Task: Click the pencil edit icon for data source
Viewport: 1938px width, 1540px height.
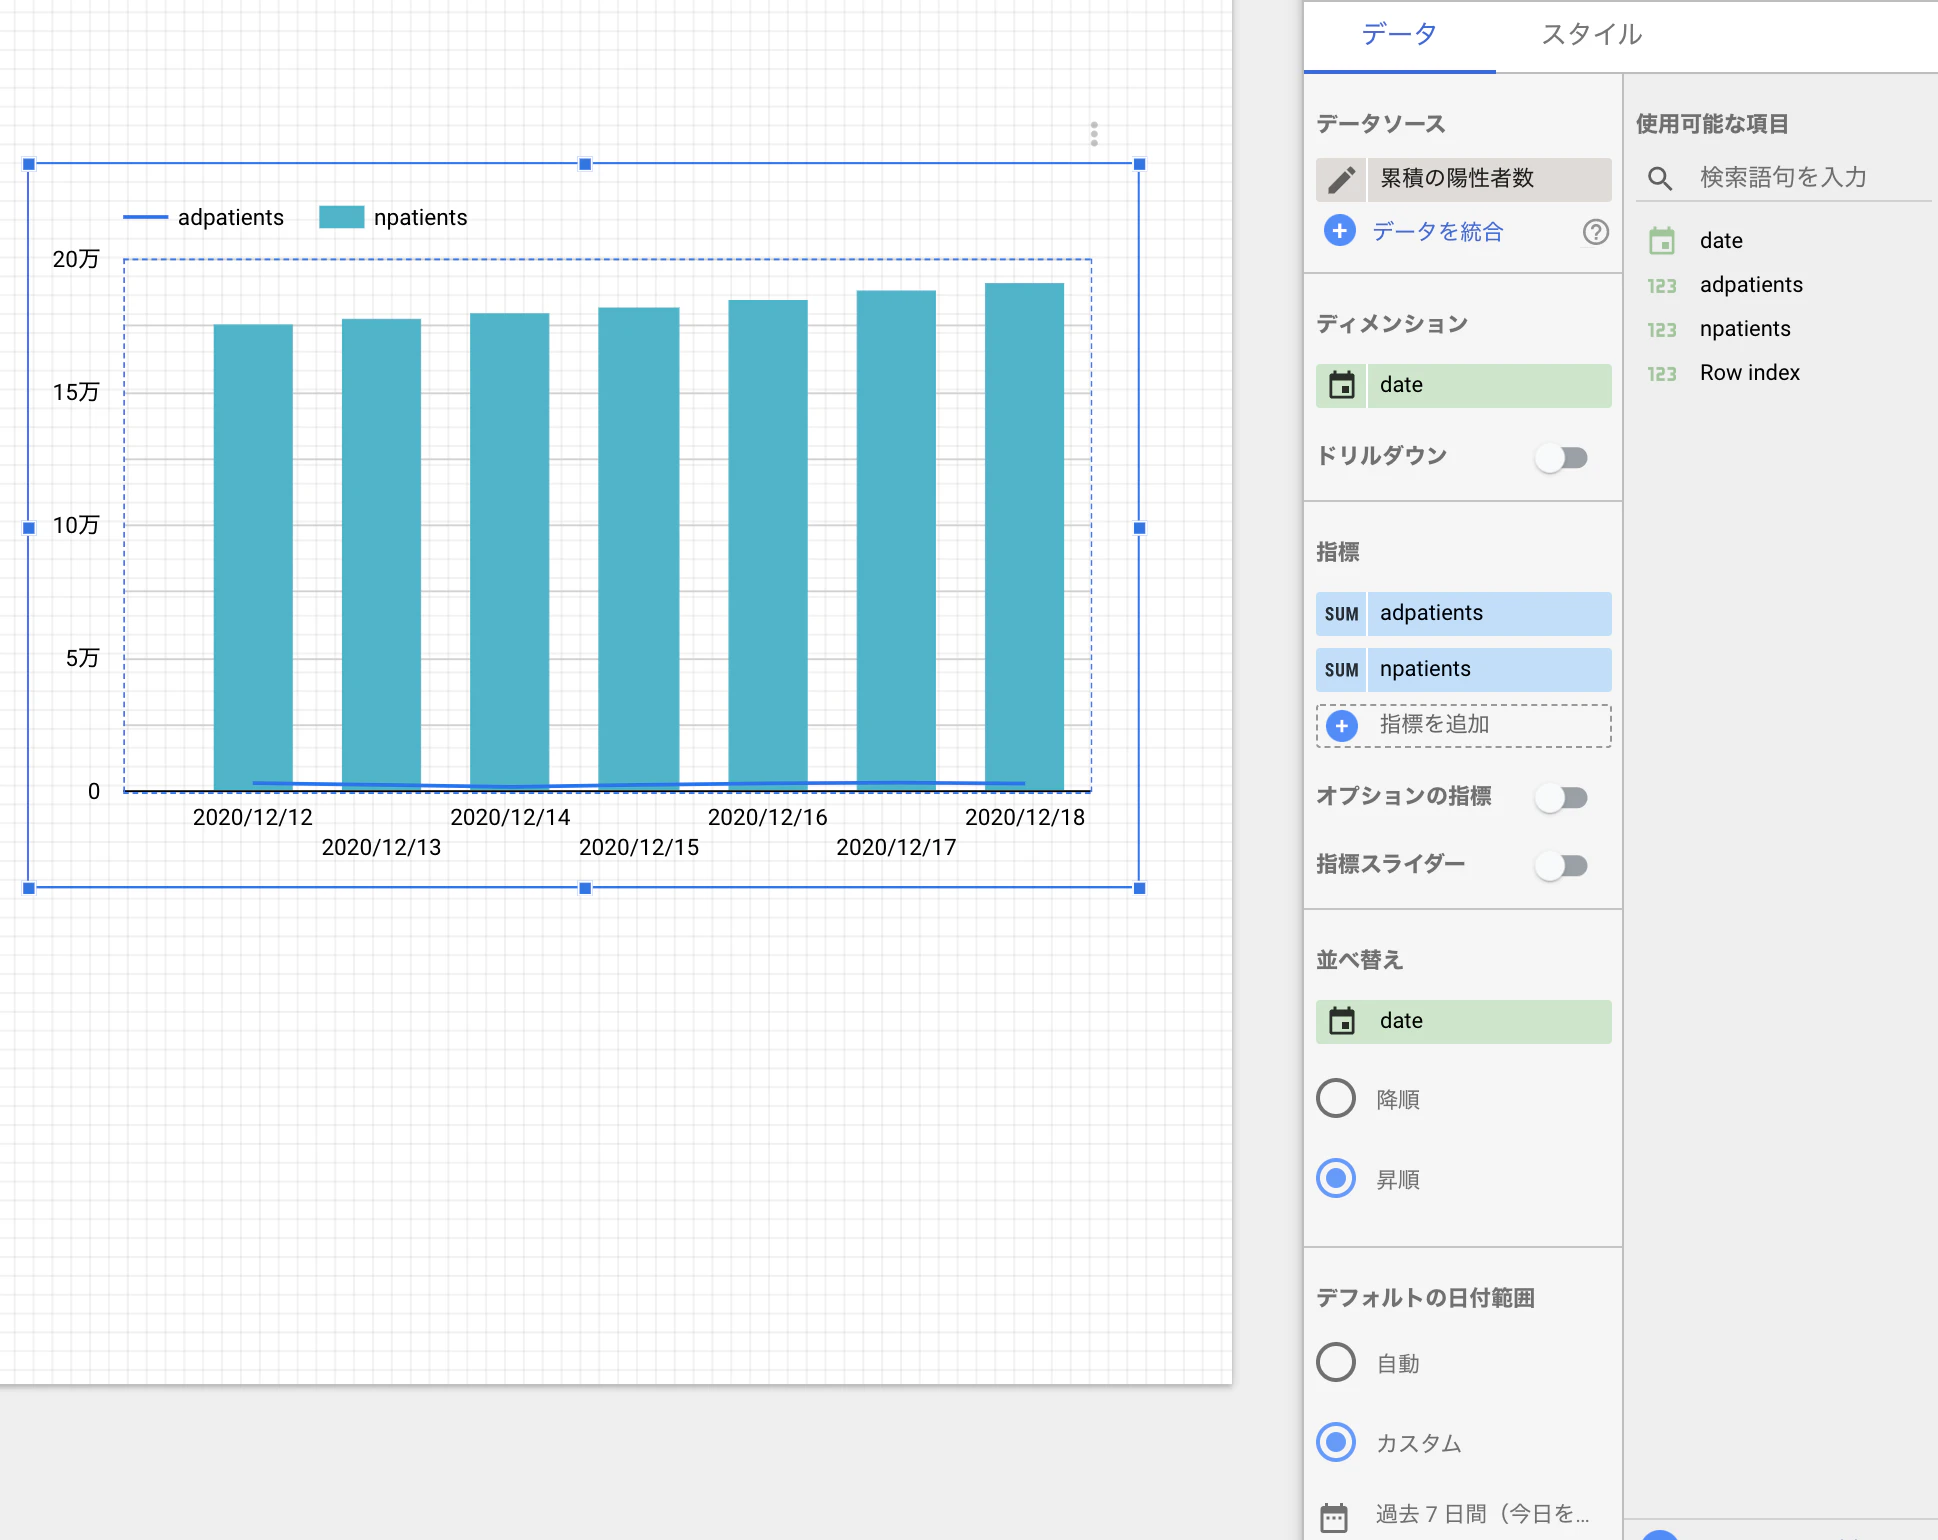Action: [x=1341, y=180]
